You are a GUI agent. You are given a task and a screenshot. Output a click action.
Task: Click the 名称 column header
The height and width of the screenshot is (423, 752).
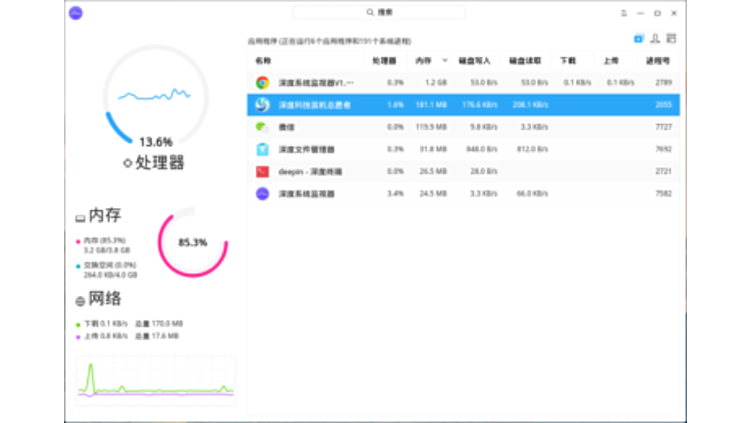(263, 61)
